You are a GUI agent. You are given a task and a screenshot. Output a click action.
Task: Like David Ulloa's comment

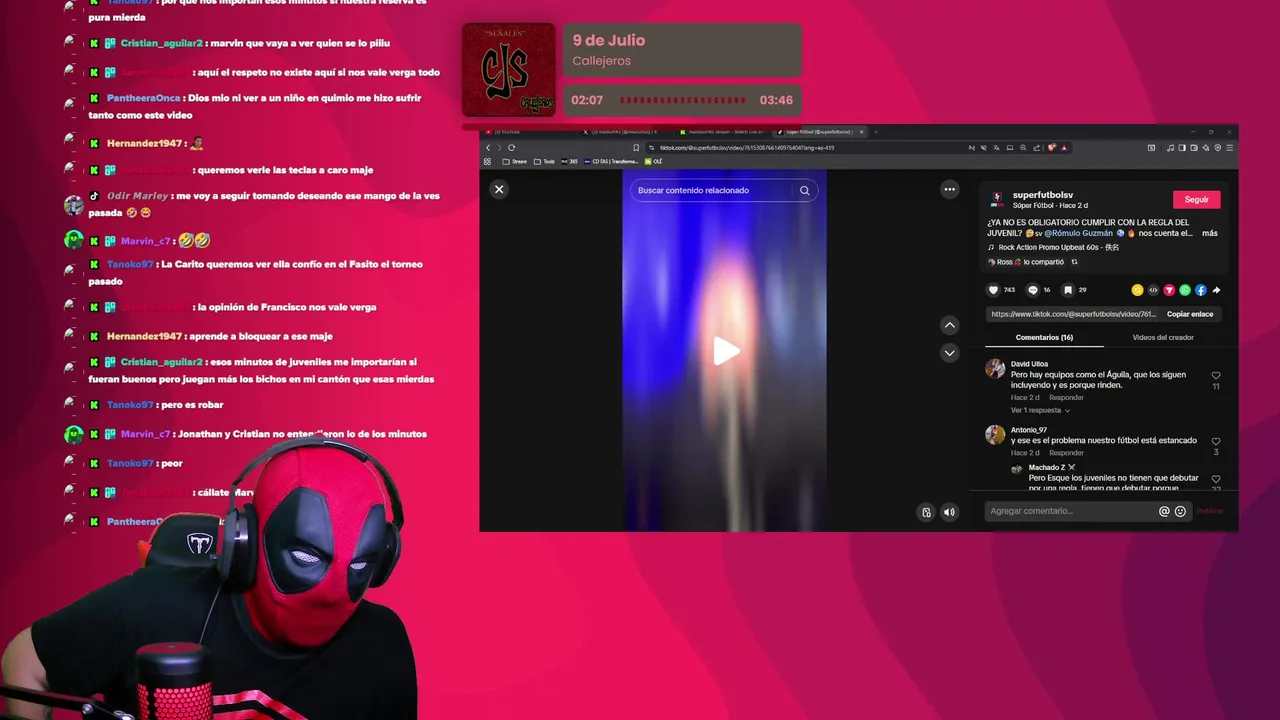(1216, 376)
